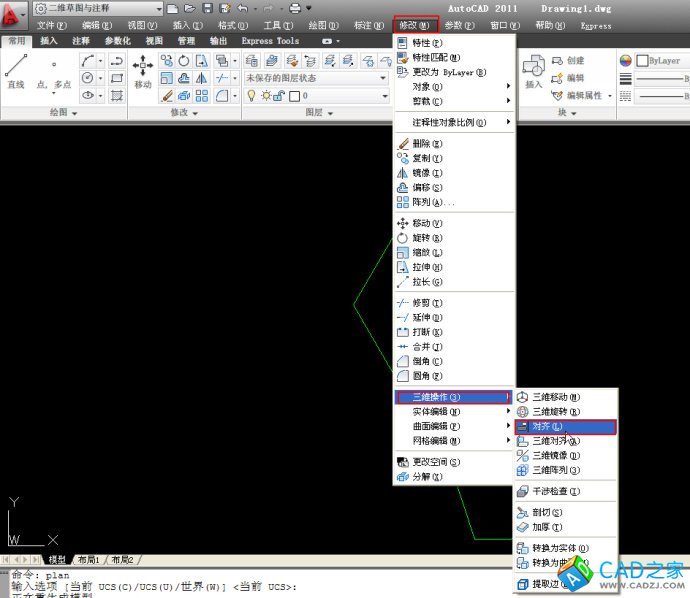Open the 未保存的图层状态 layer state dropdown
The width and height of the screenshot is (690, 598).
[315, 78]
